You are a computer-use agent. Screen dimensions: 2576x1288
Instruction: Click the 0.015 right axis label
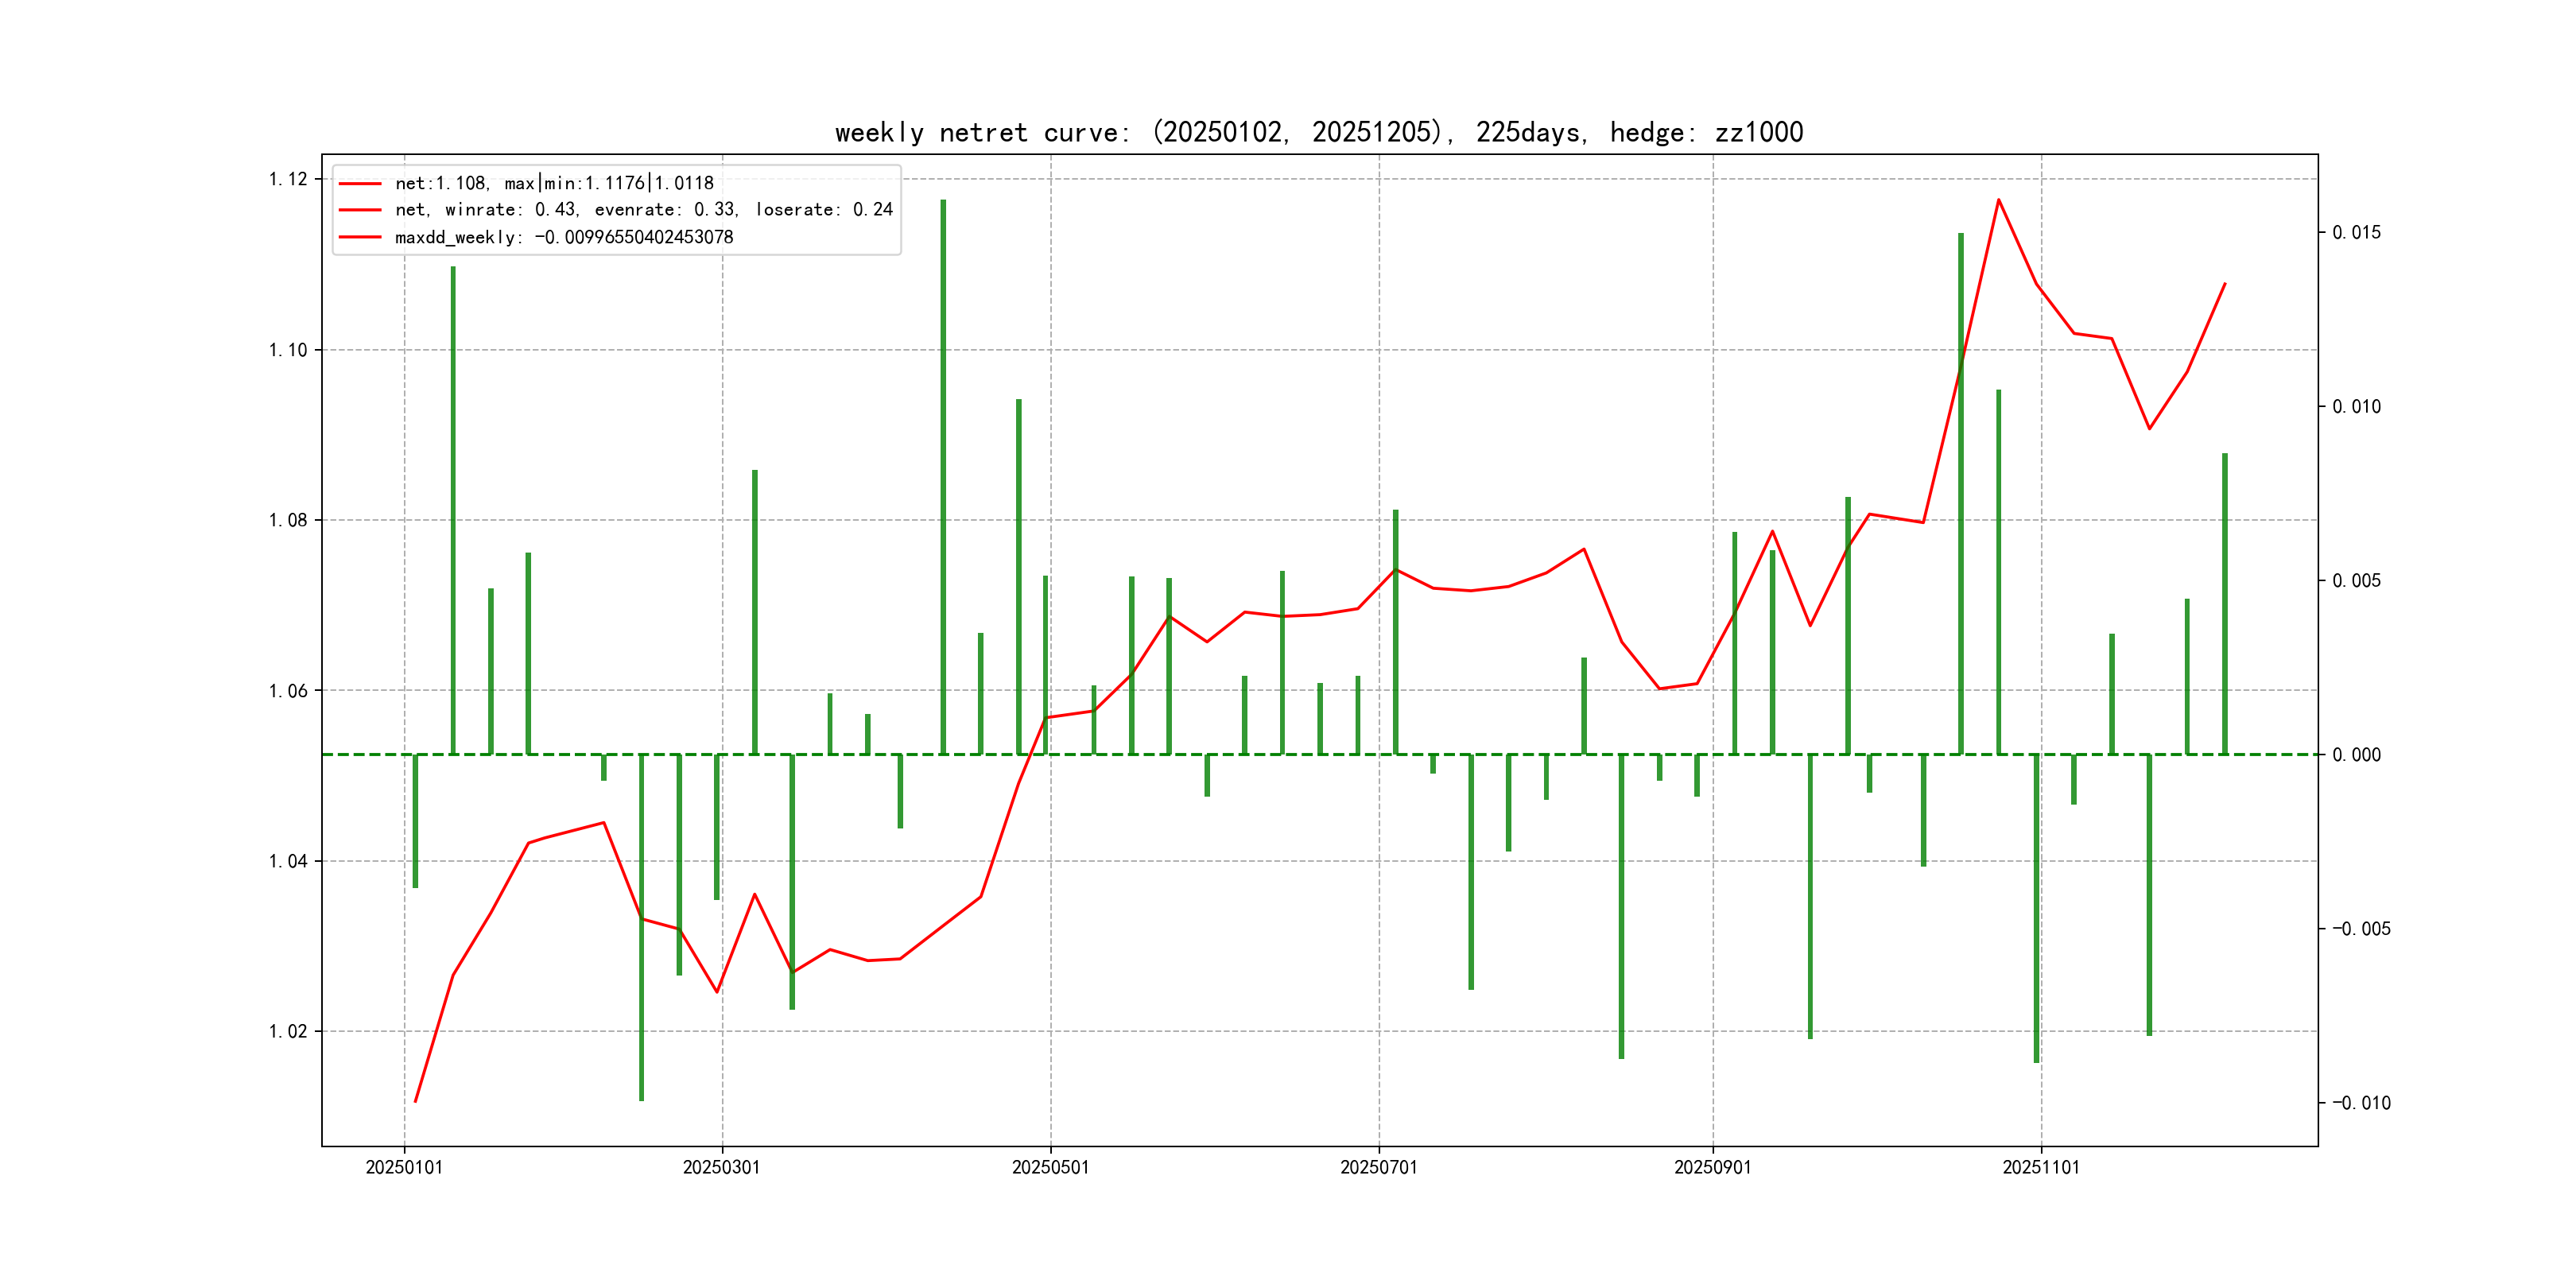(x=2356, y=232)
